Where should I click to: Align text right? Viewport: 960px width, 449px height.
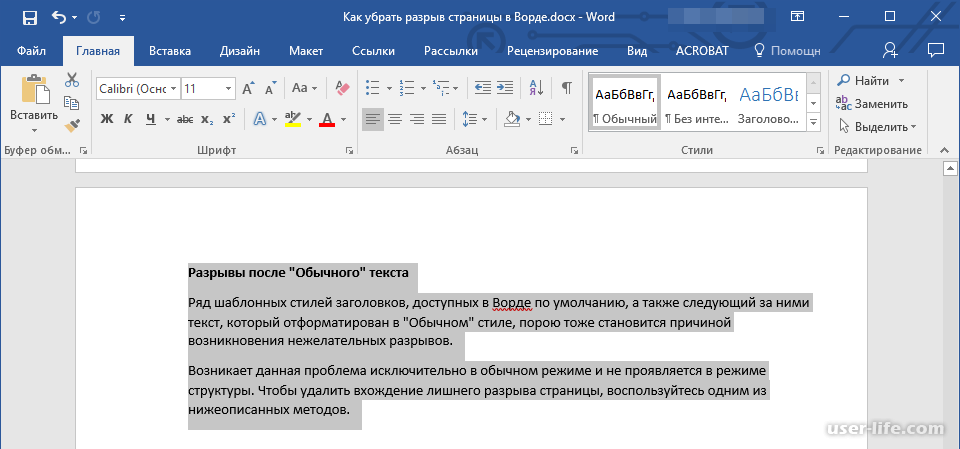point(417,119)
